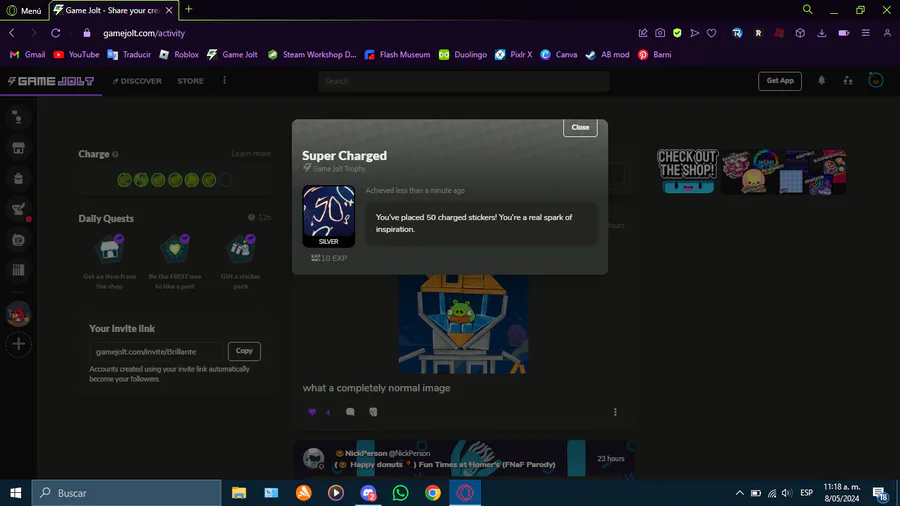Open the browser search magnifier icon
This screenshot has height=506, width=900.
808,9
